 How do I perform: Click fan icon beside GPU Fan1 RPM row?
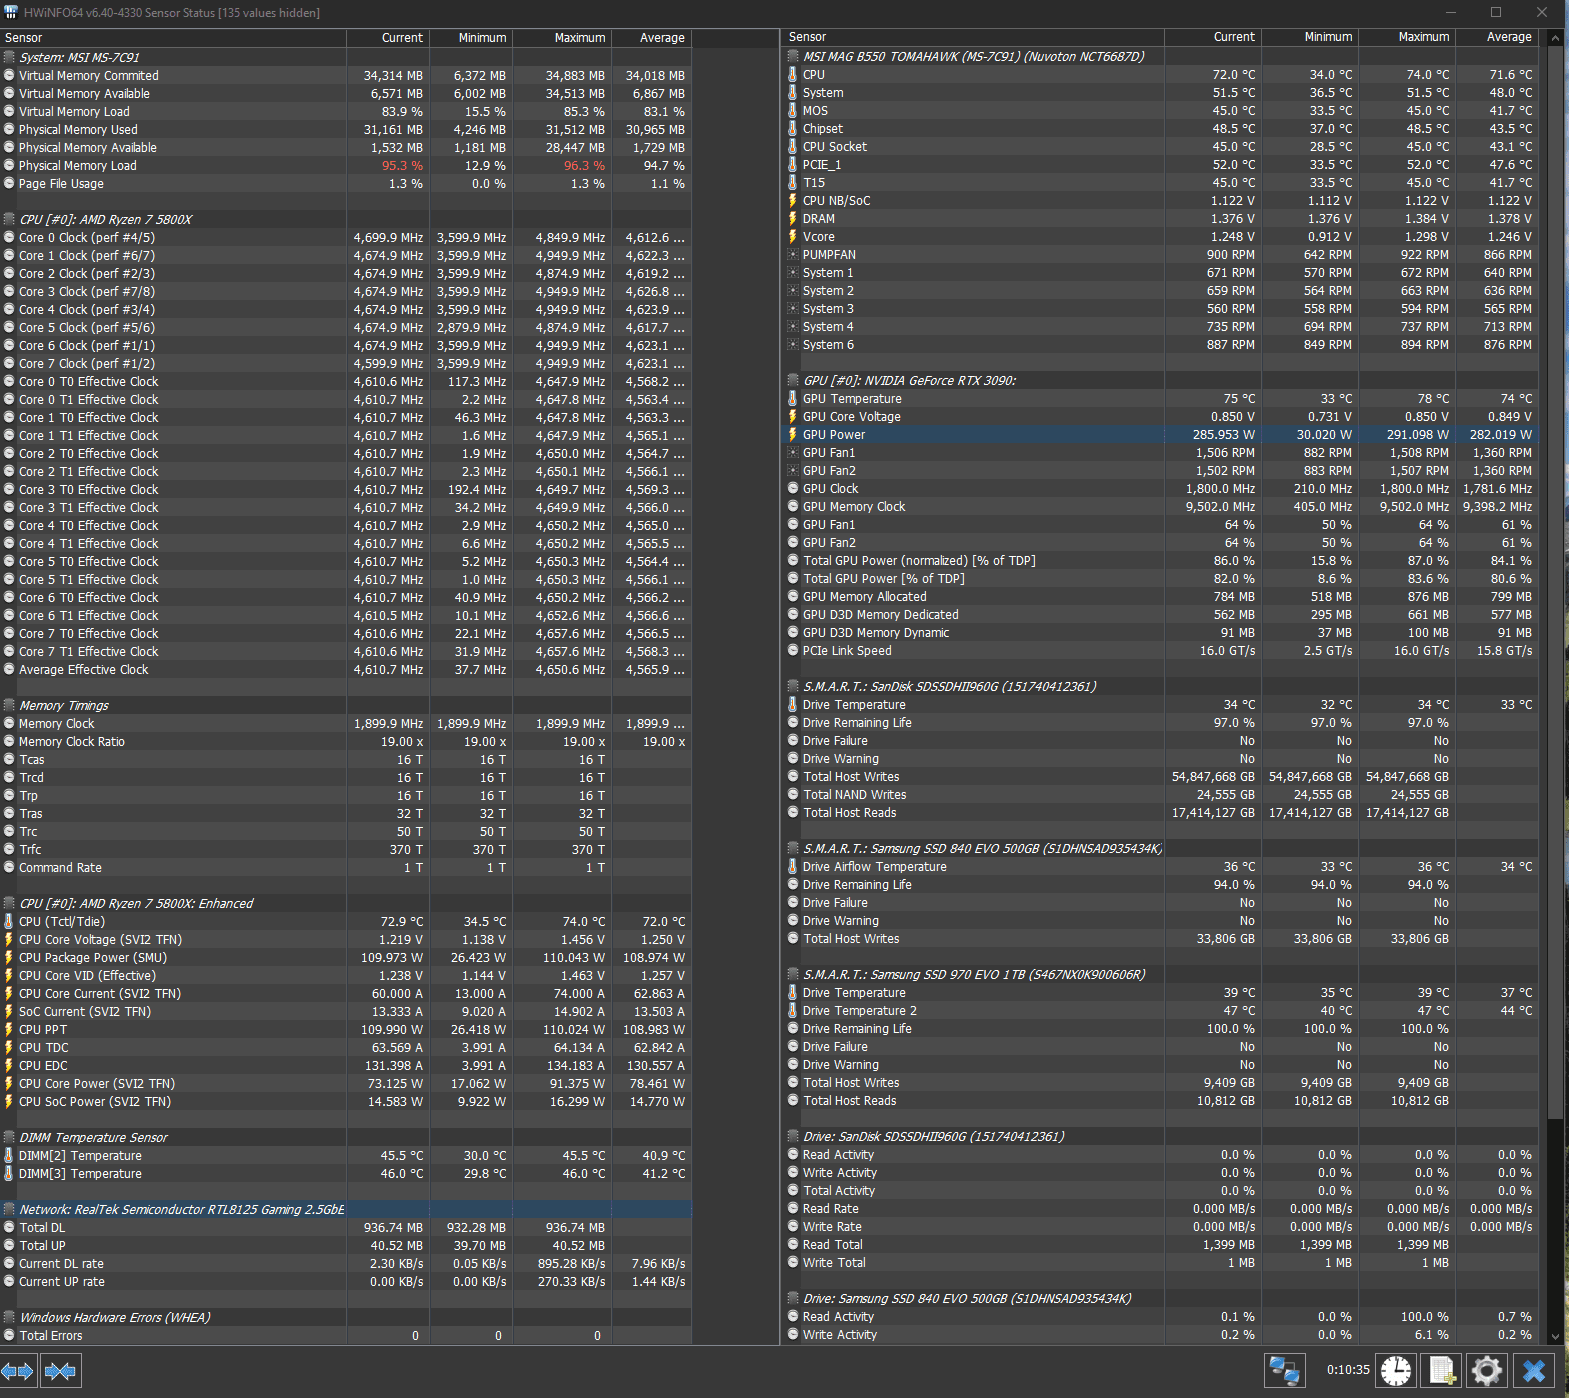tap(793, 452)
